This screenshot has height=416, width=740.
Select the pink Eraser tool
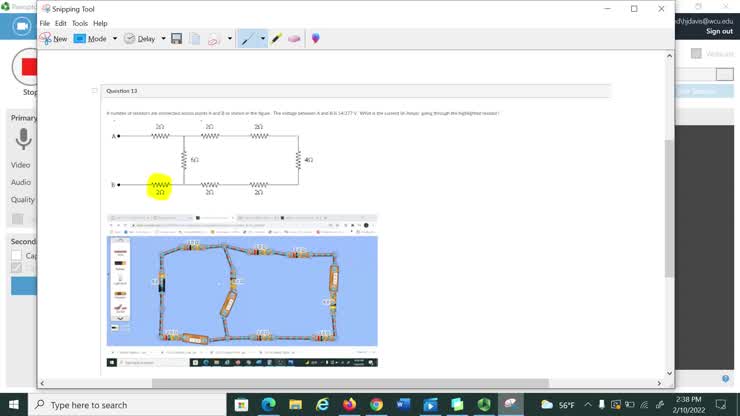[294, 39]
